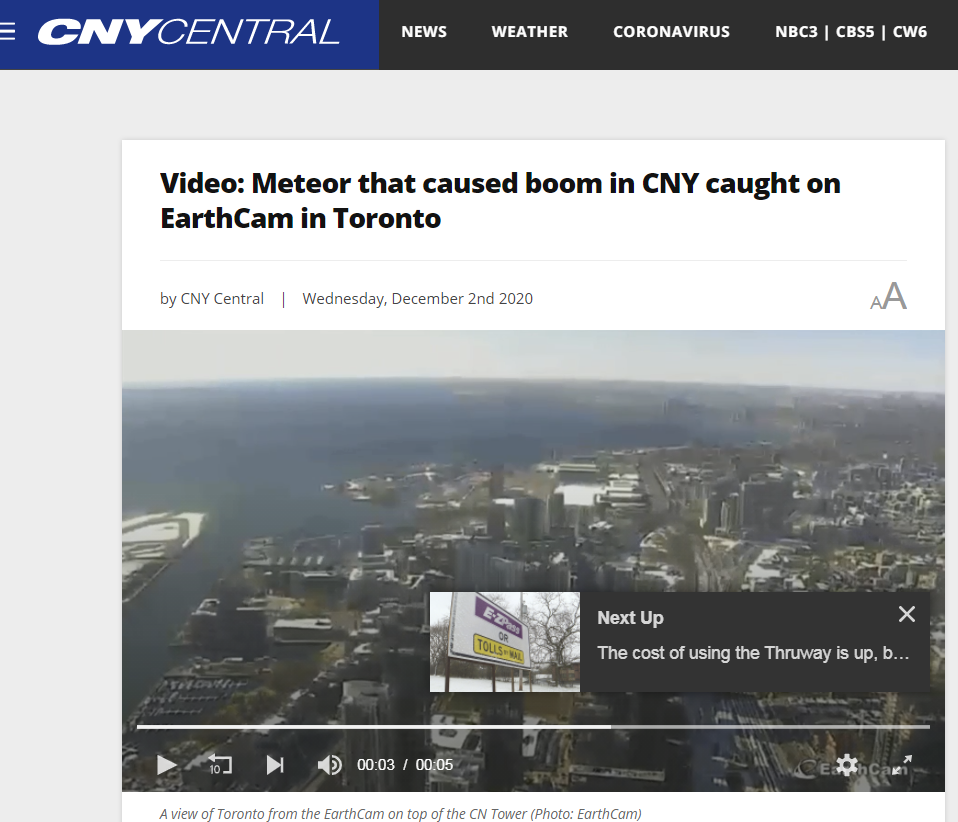This screenshot has width=958, height=822.
Task: Skip to the next video
Action: click(275, 765)
